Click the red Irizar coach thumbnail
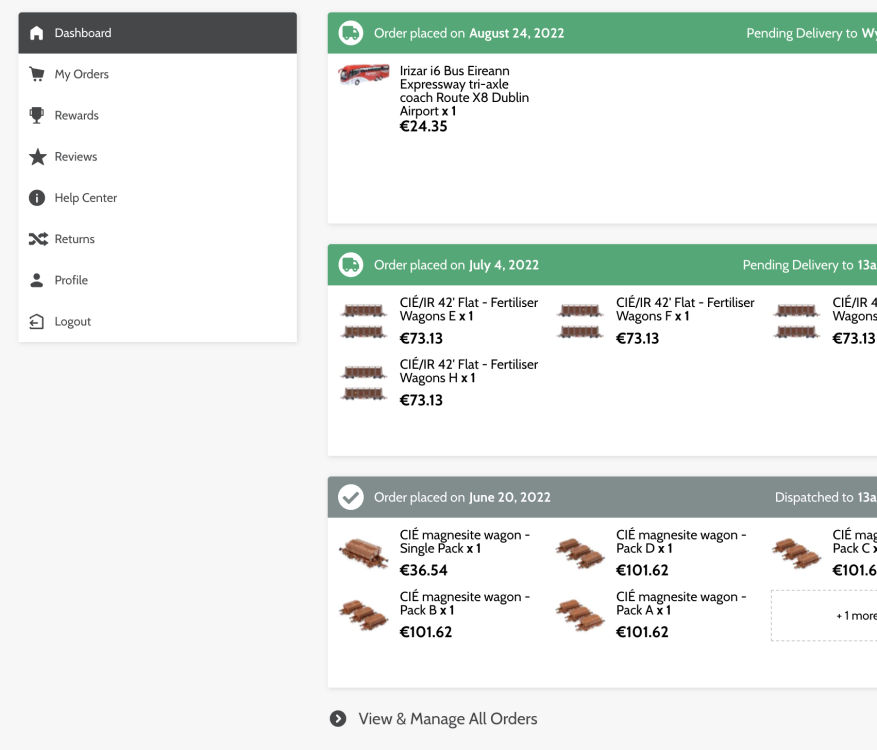This screenshot has width=877, height=750. [x=363, y=76]
